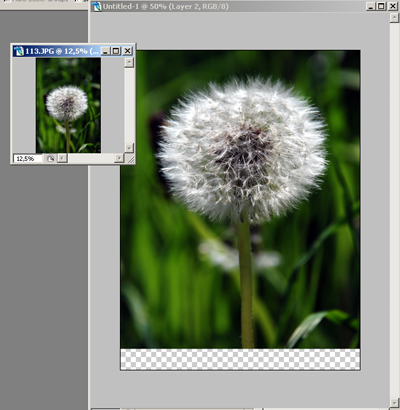Click the resize grip corner of 113.JPG window
Image resolution: width=400 pixels, height=410 pixels.
point(131,160)
